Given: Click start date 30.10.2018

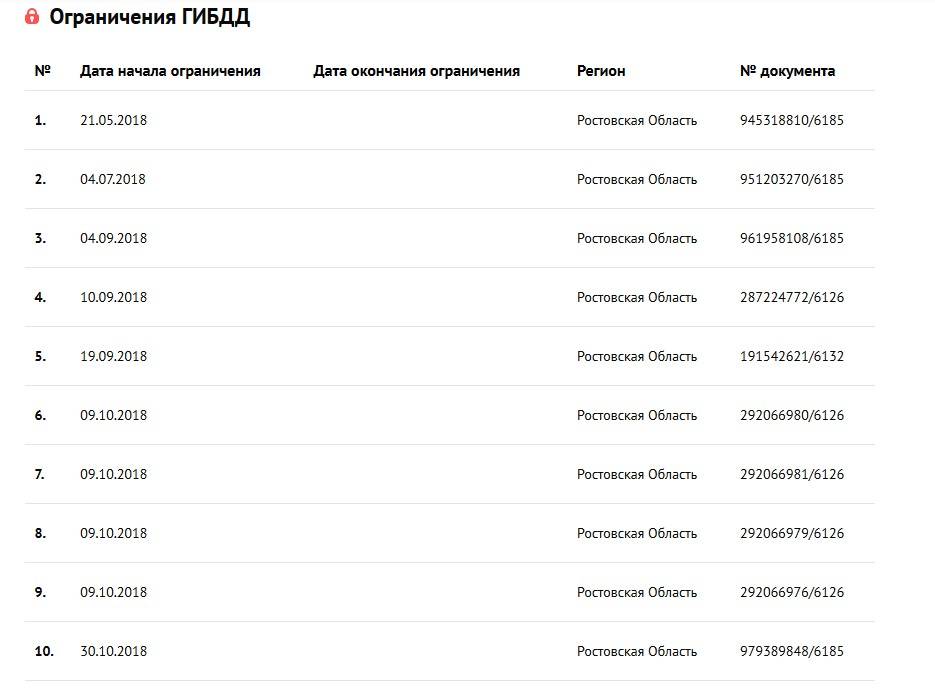Looking at the screenshot, I should 113,651.
